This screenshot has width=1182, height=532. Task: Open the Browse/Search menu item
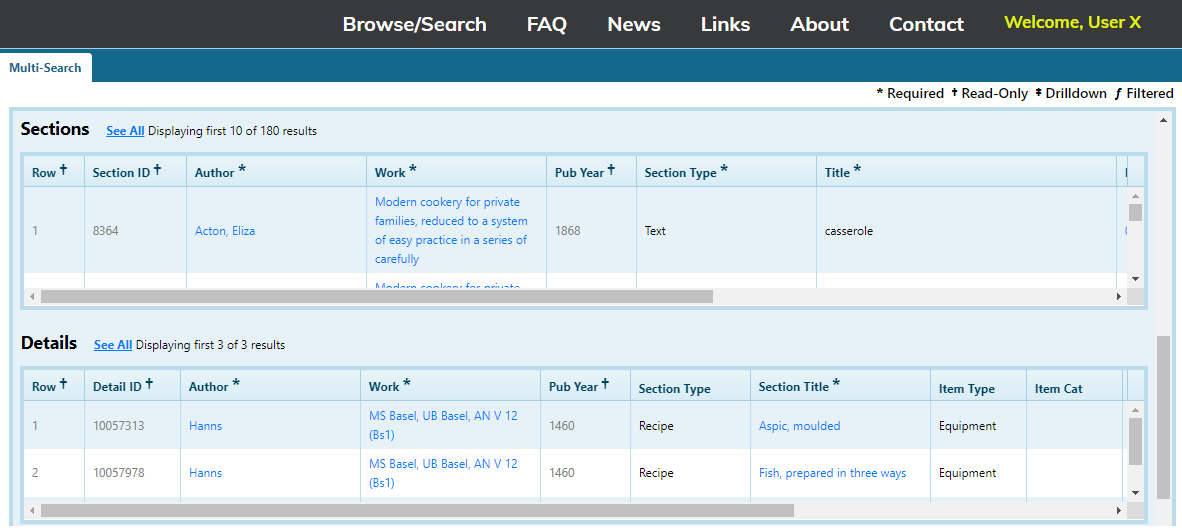(414, 24)
